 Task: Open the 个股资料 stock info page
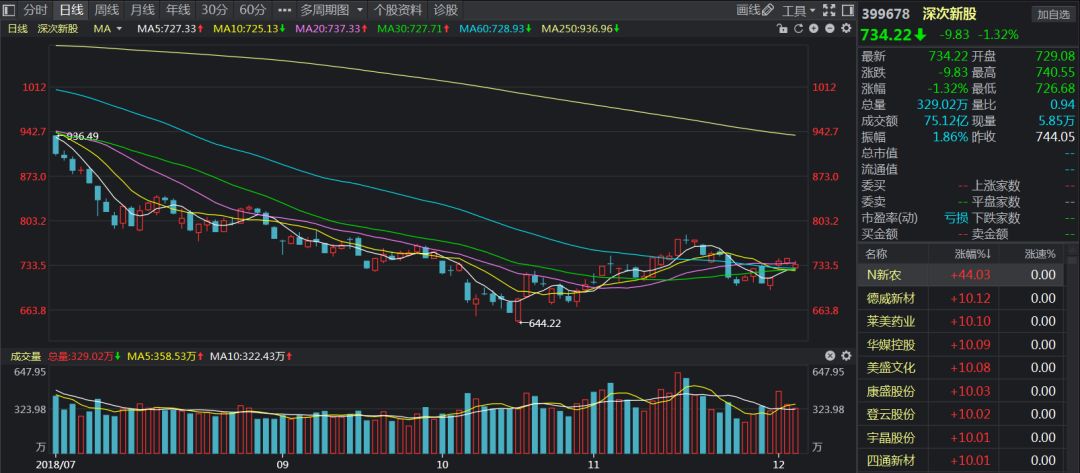(397, 10)
